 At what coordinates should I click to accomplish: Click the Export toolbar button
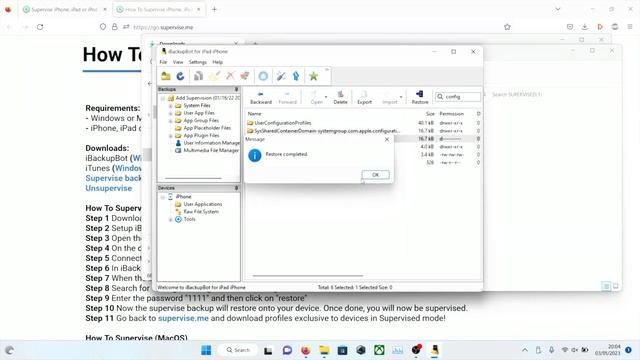(364, 98)
